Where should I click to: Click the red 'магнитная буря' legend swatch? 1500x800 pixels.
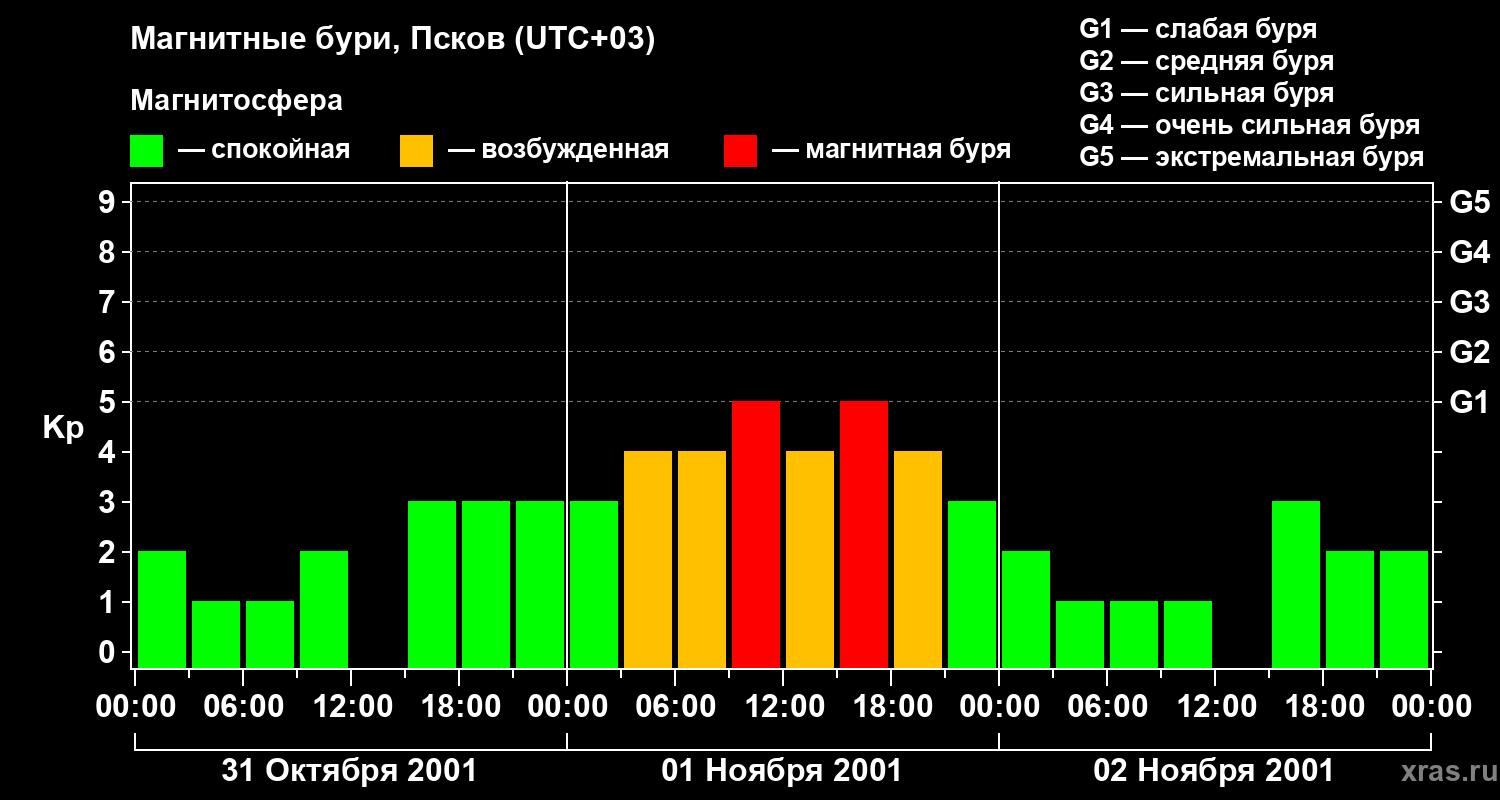(740, 151)
